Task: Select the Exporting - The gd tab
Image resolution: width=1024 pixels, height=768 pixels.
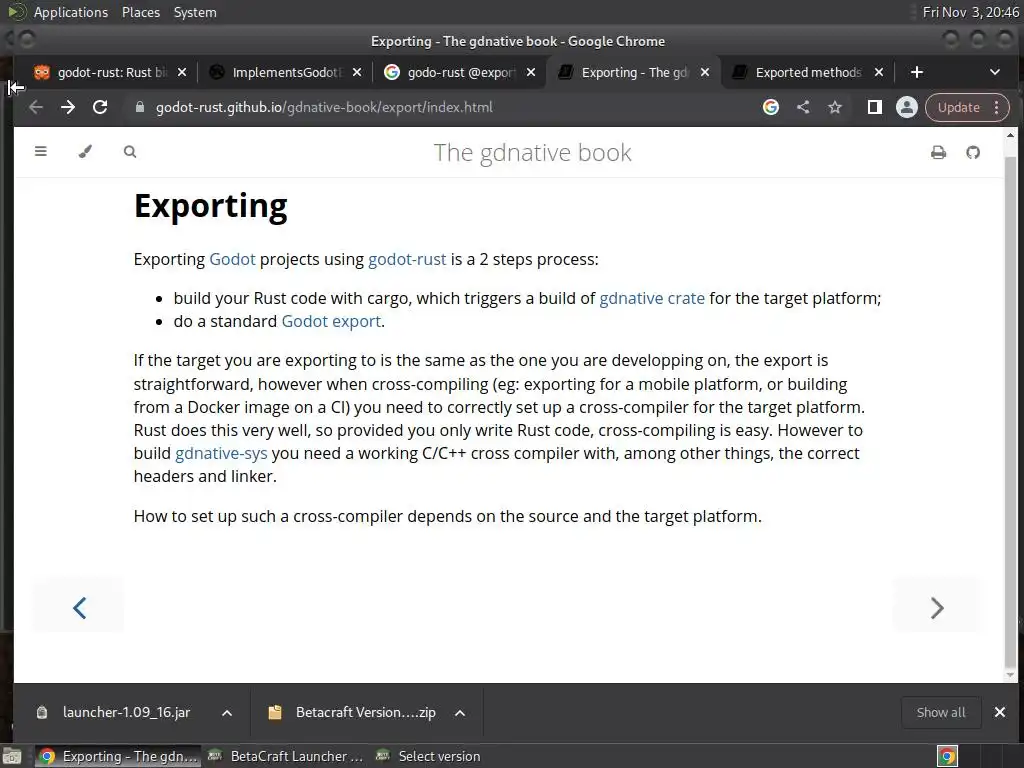Action: [633, 72]
